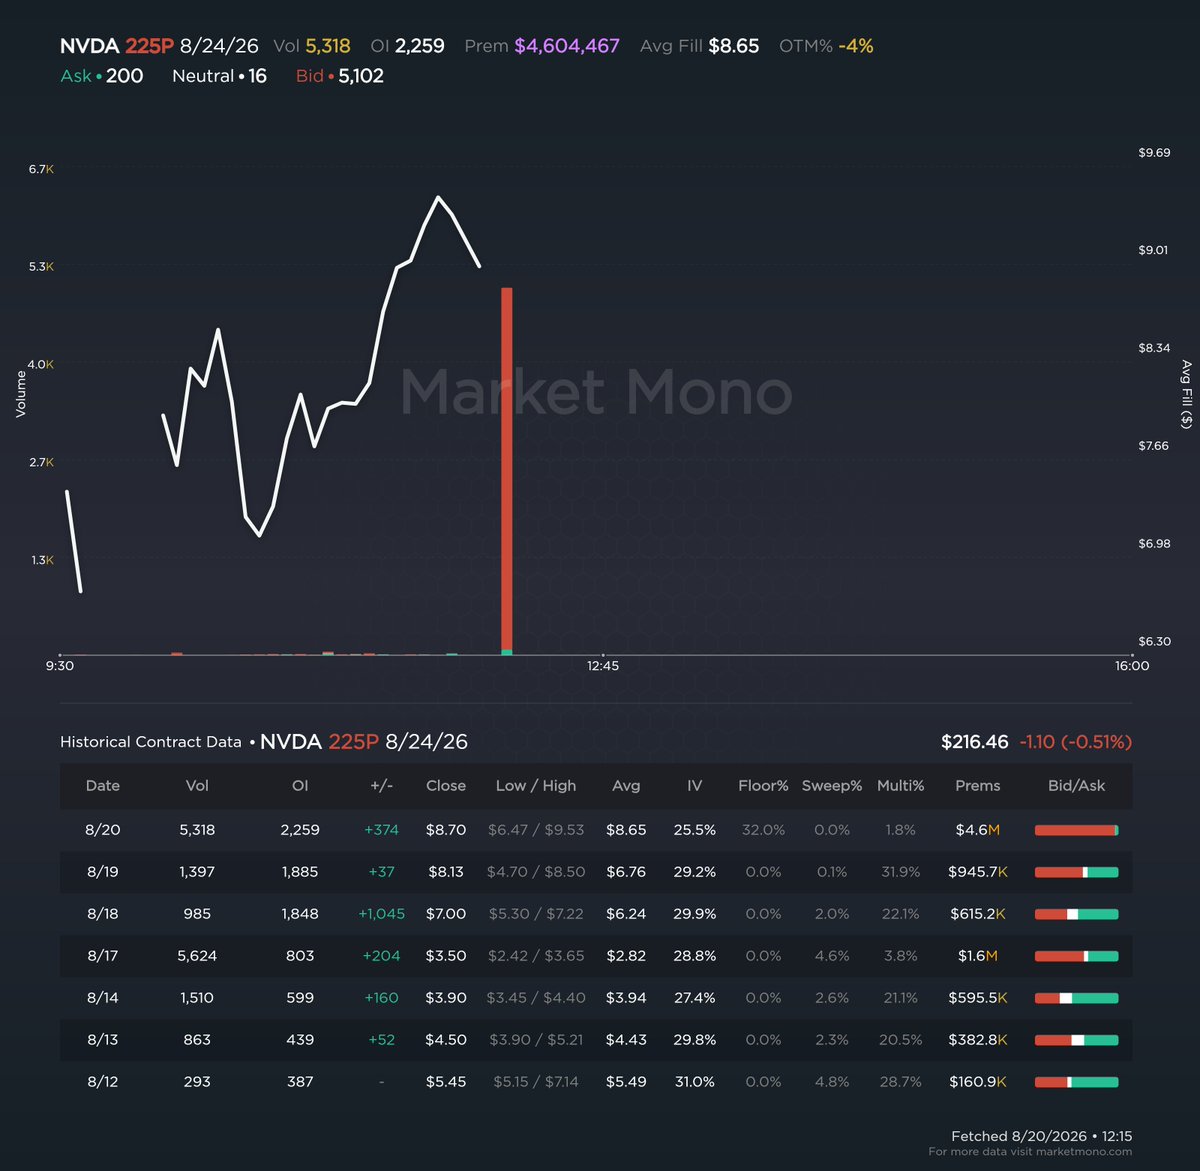Viewport: 1200px width, 1171px height.
Task: Click the 31.0% IV cell
Action: coord(694,1082)
